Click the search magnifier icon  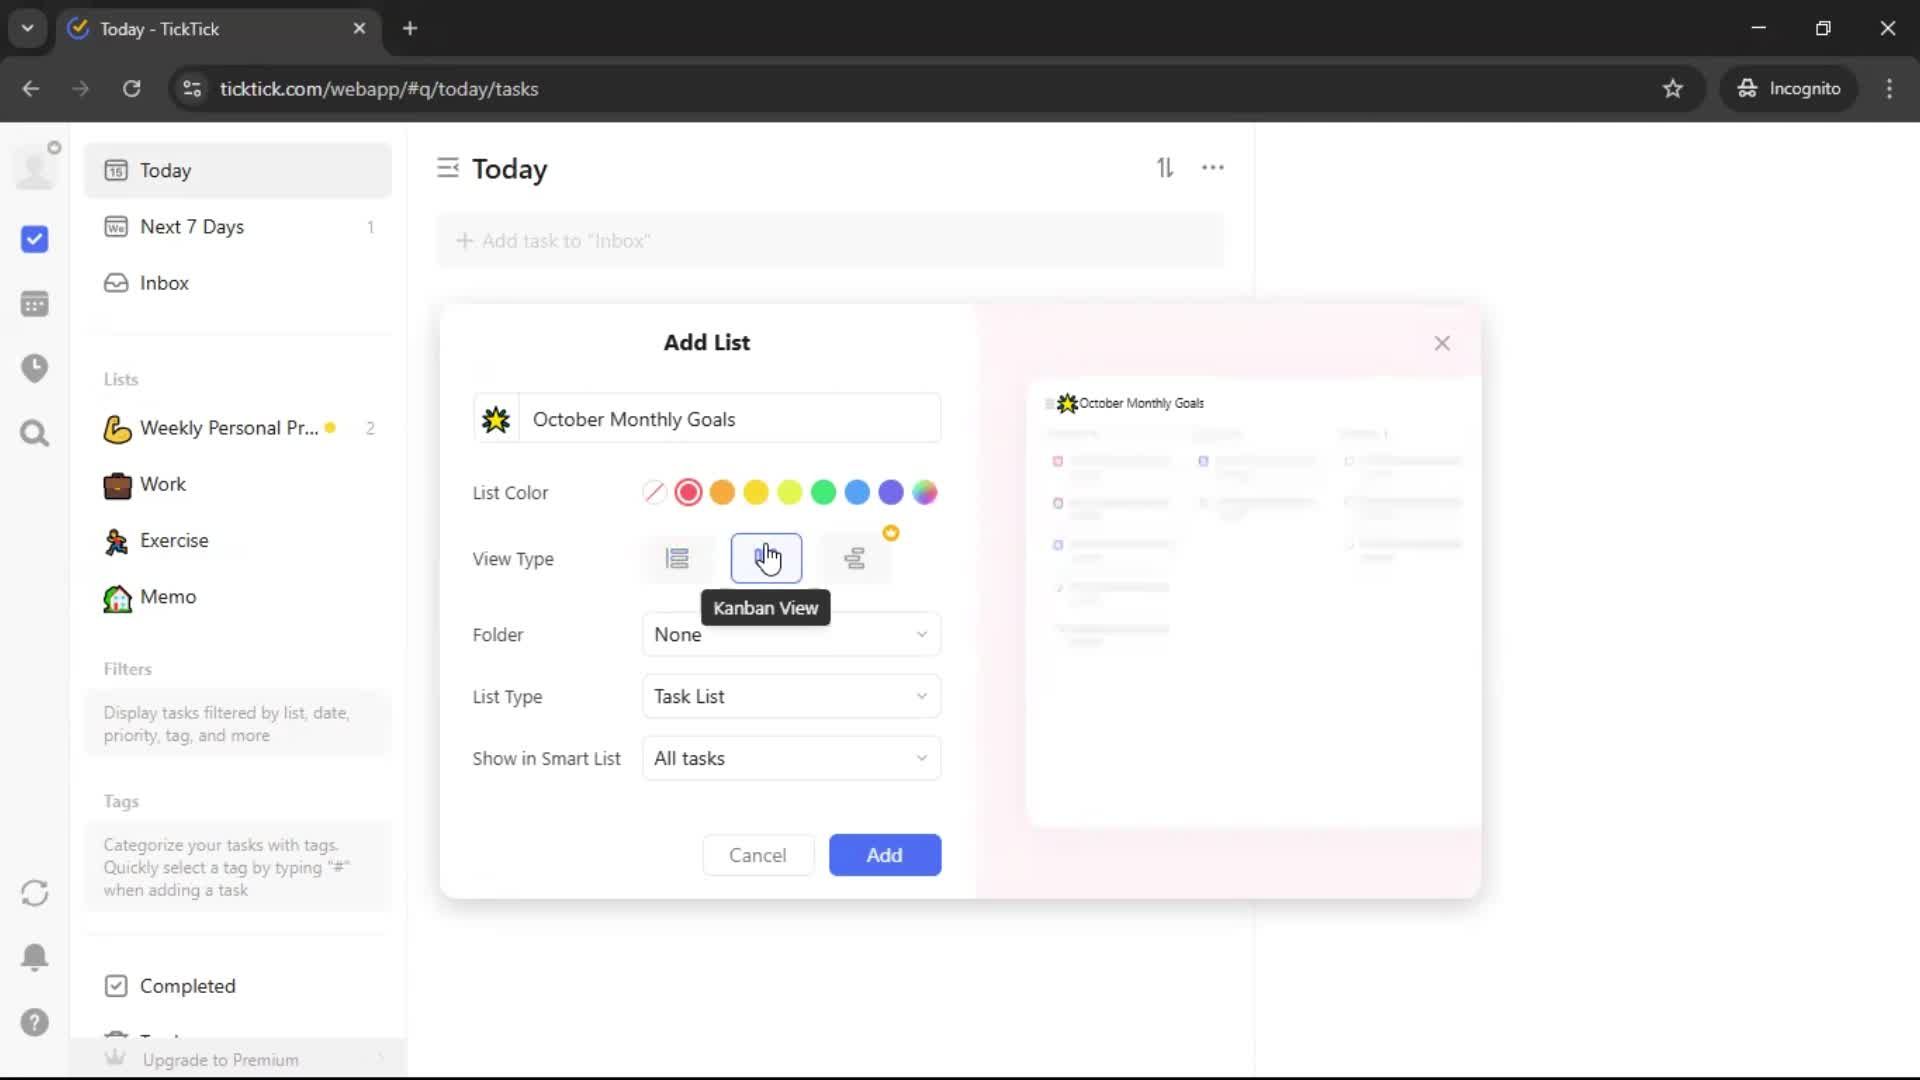click(35, 433)
